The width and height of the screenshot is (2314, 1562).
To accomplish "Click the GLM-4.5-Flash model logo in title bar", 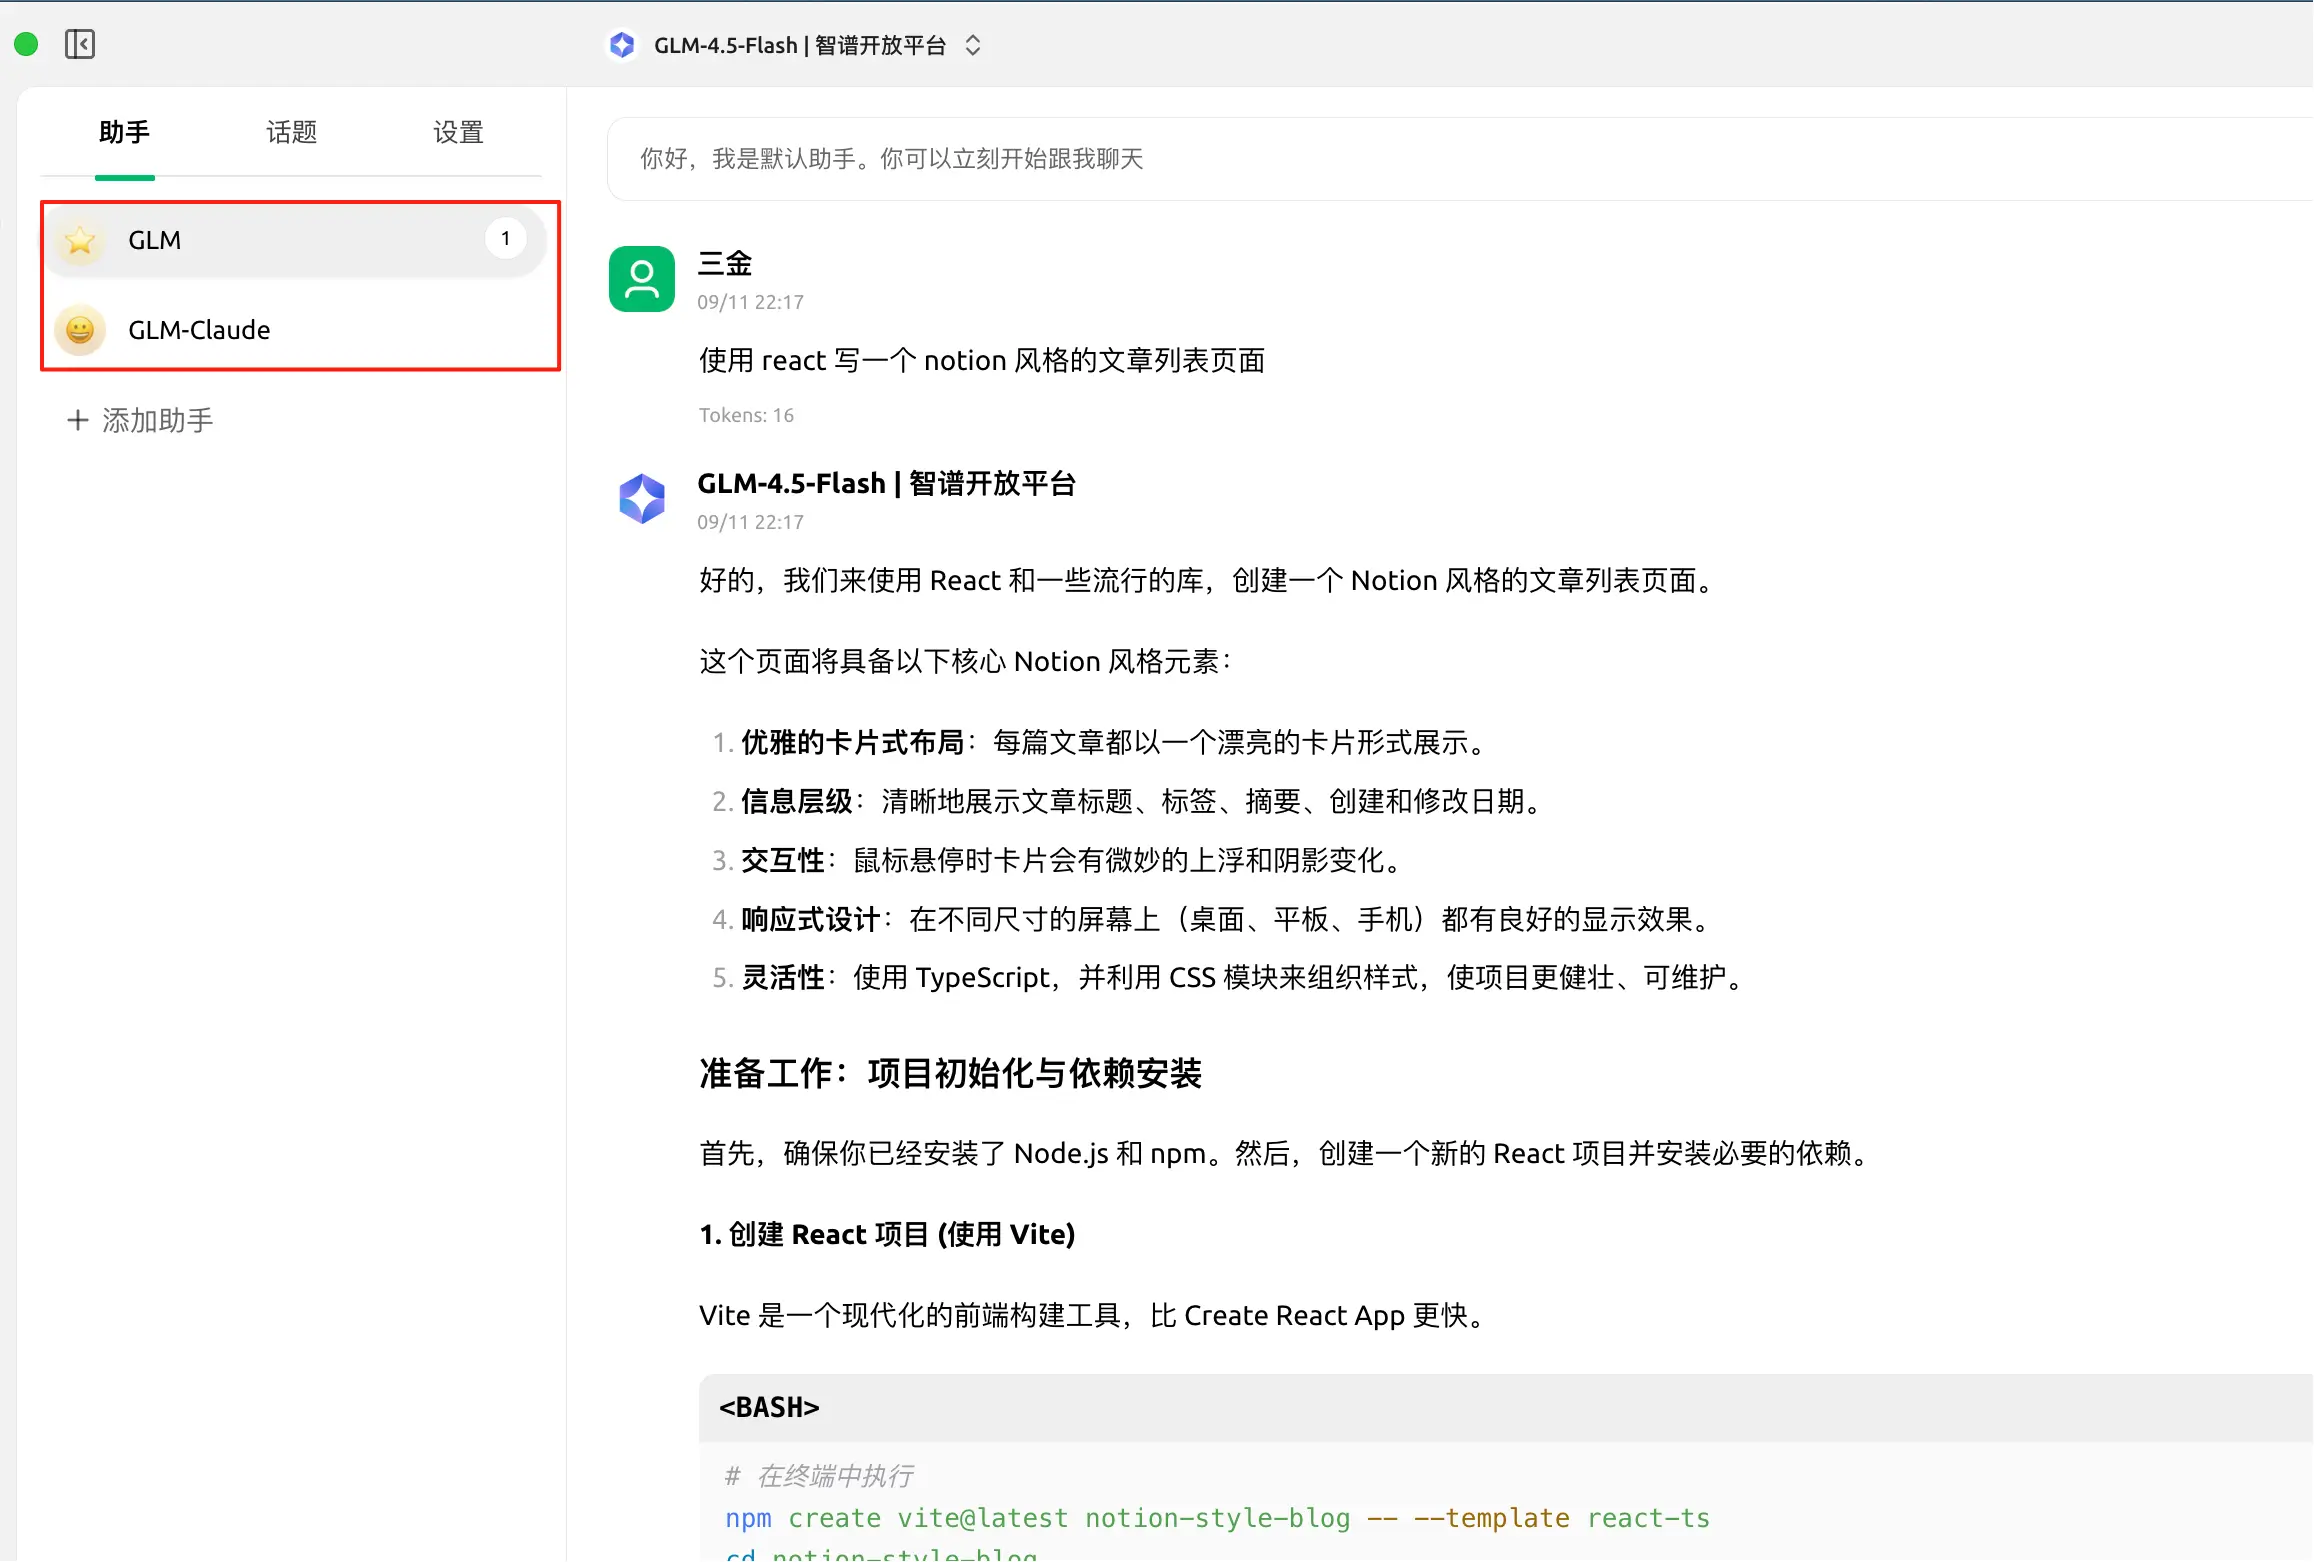I will point(622,45).
